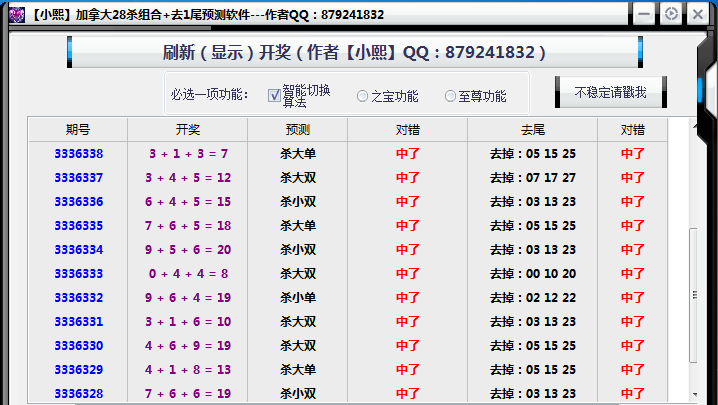Toggle the 智能切换算法 checkbox
Image resolution: width=718 pixels, height=405 pixels.
pos(275,96)
